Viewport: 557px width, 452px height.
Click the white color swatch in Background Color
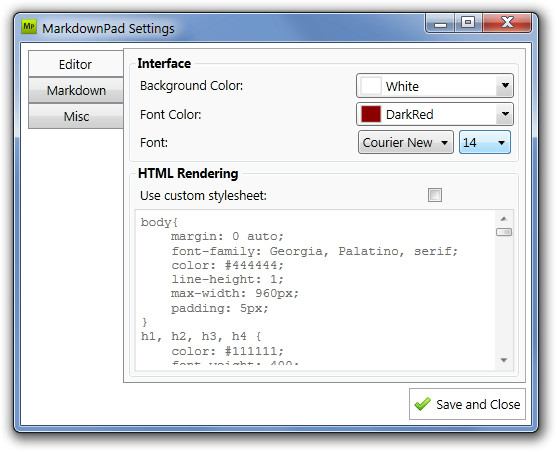371,86
